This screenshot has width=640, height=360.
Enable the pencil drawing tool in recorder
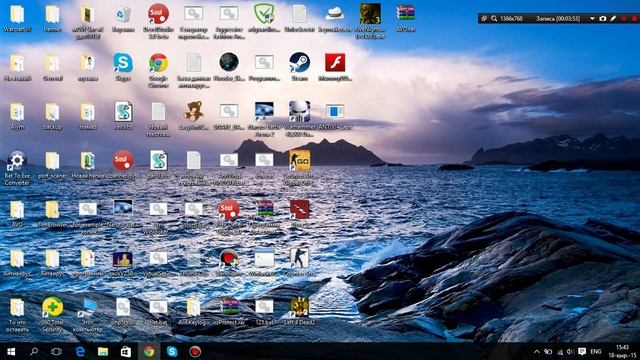tap(613, 19)
